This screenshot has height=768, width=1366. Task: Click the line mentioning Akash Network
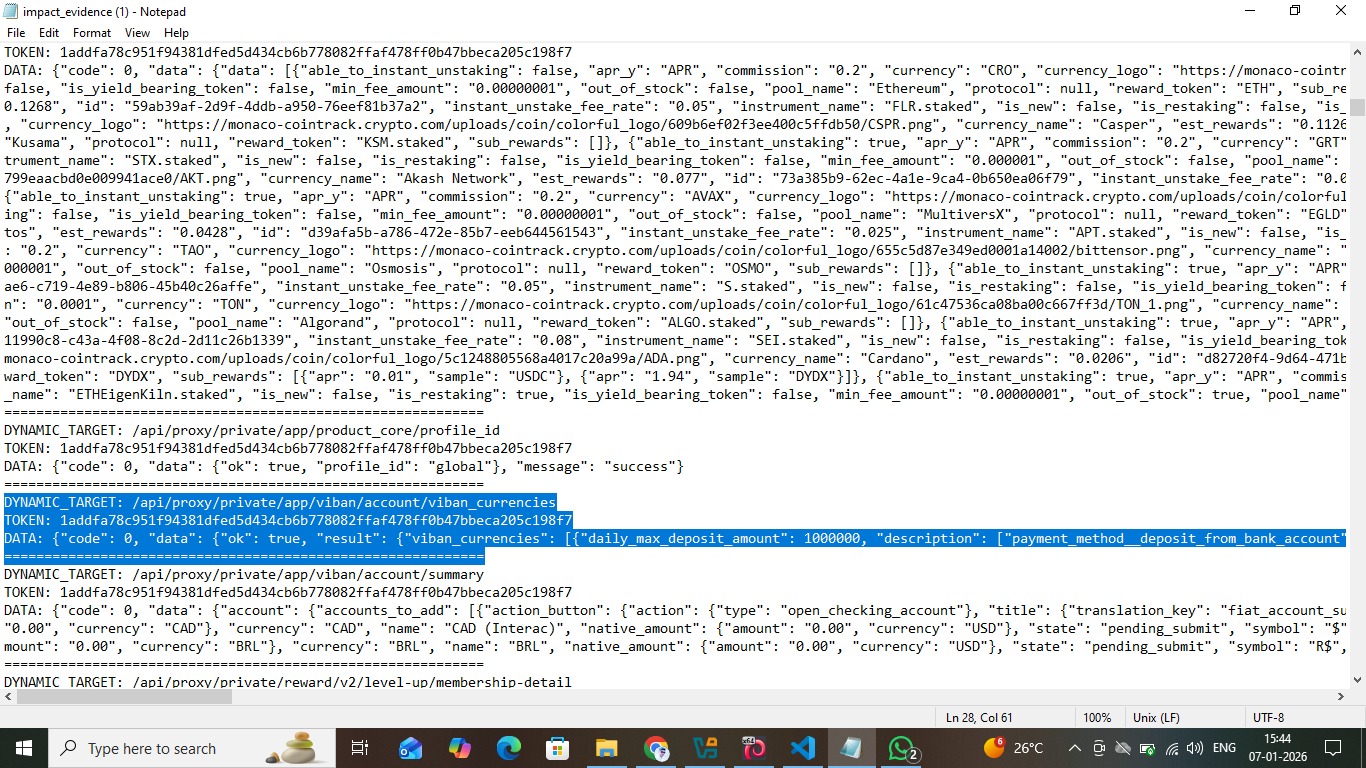click(x=675, y=178)
